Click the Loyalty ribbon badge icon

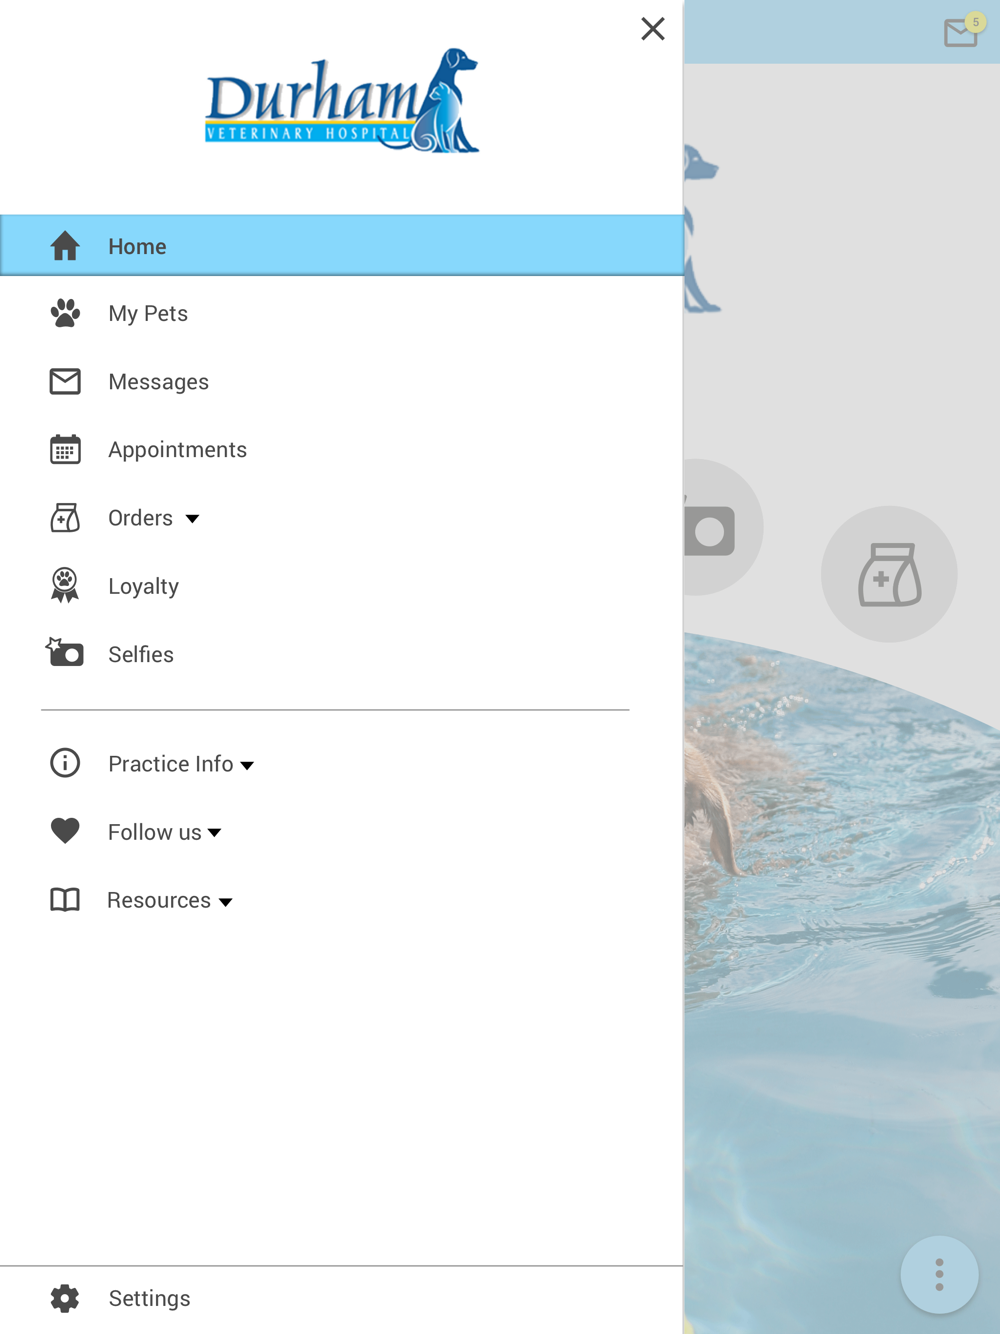[65, 585]
